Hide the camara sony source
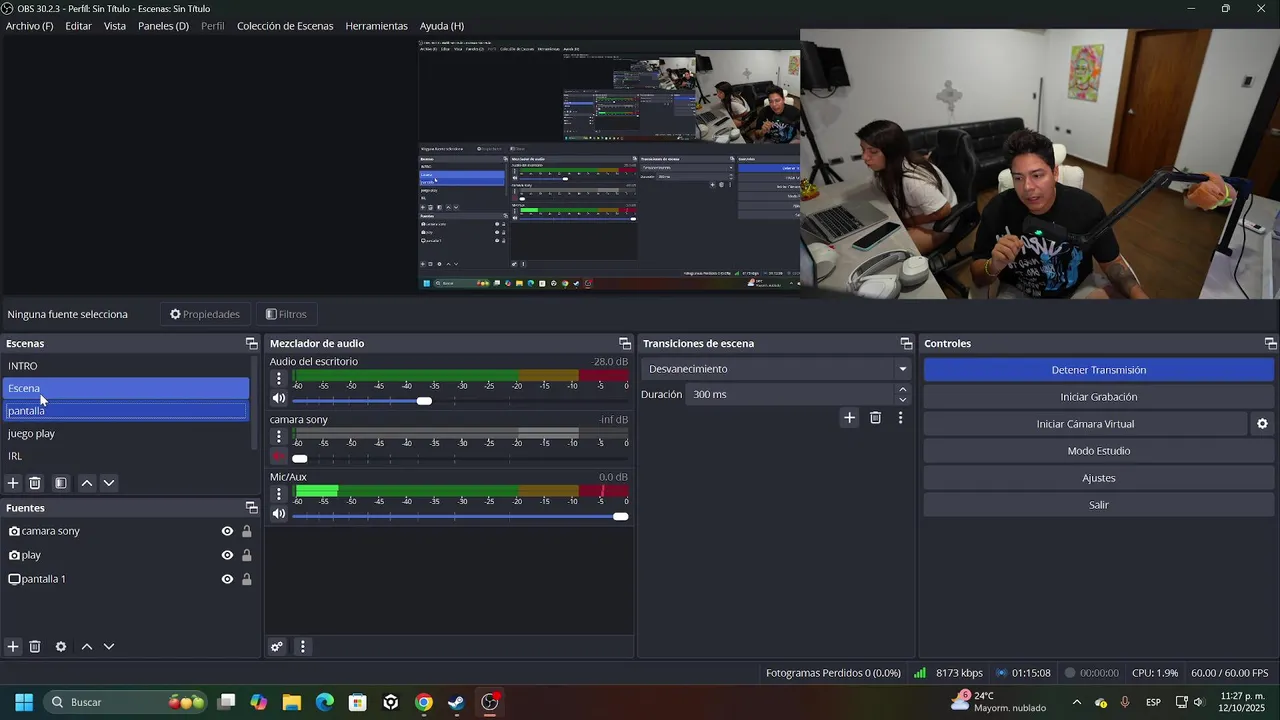 click(227, 531)
